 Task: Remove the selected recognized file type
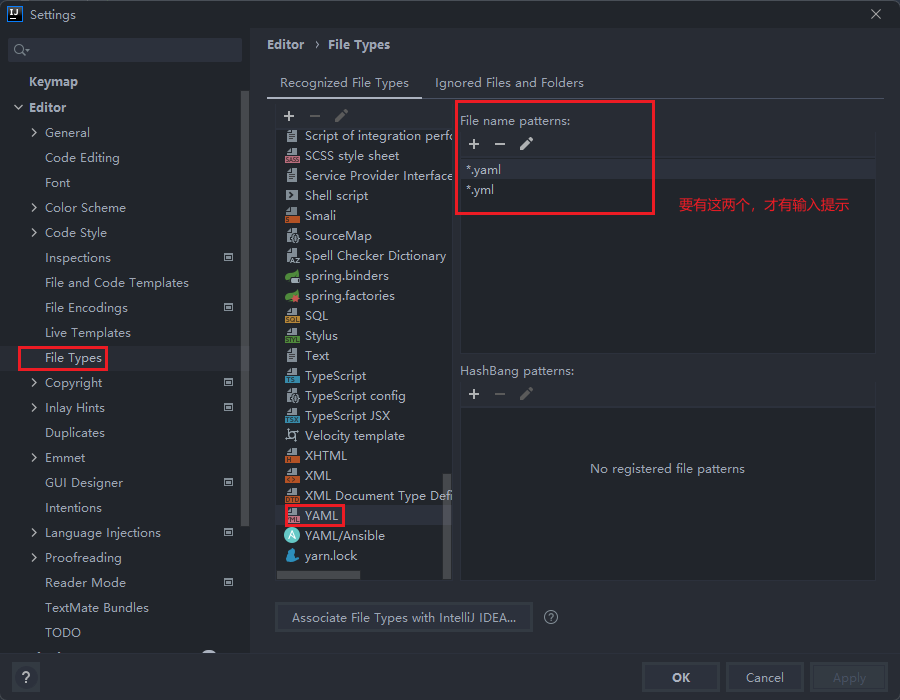point(315,116)
